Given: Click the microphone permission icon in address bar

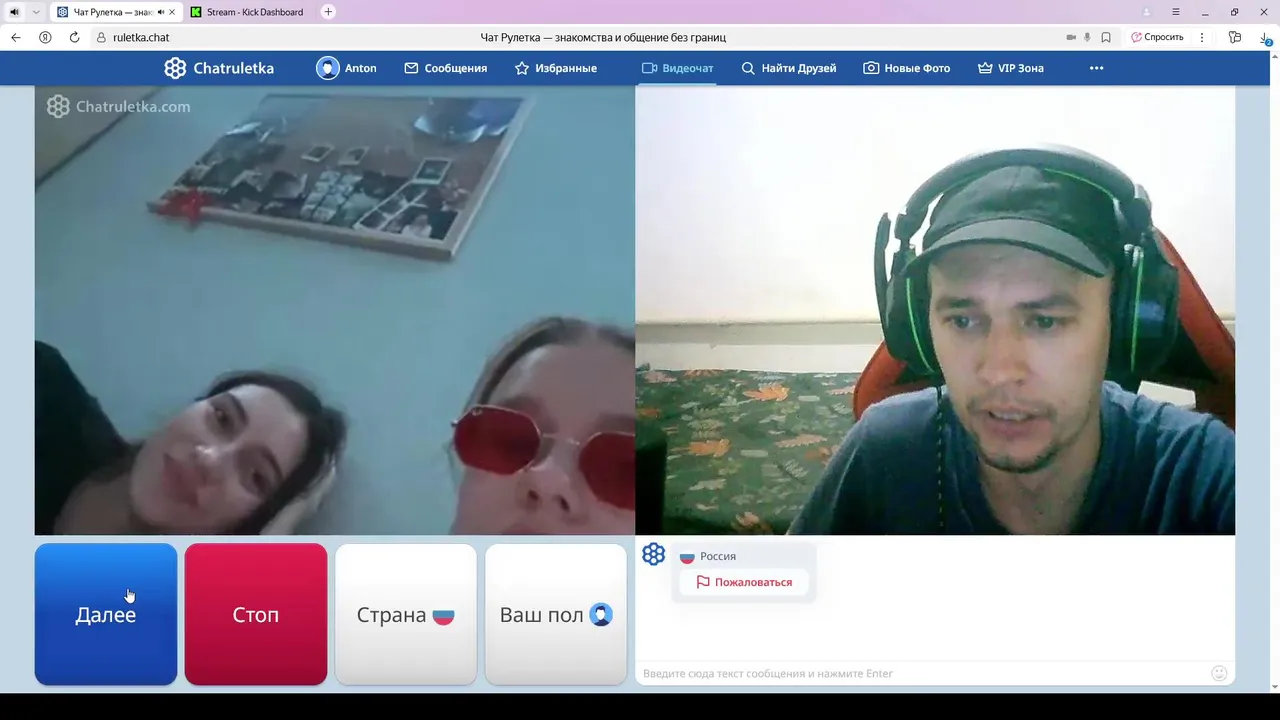Looking at the screenshot, I should (1087, 37).
